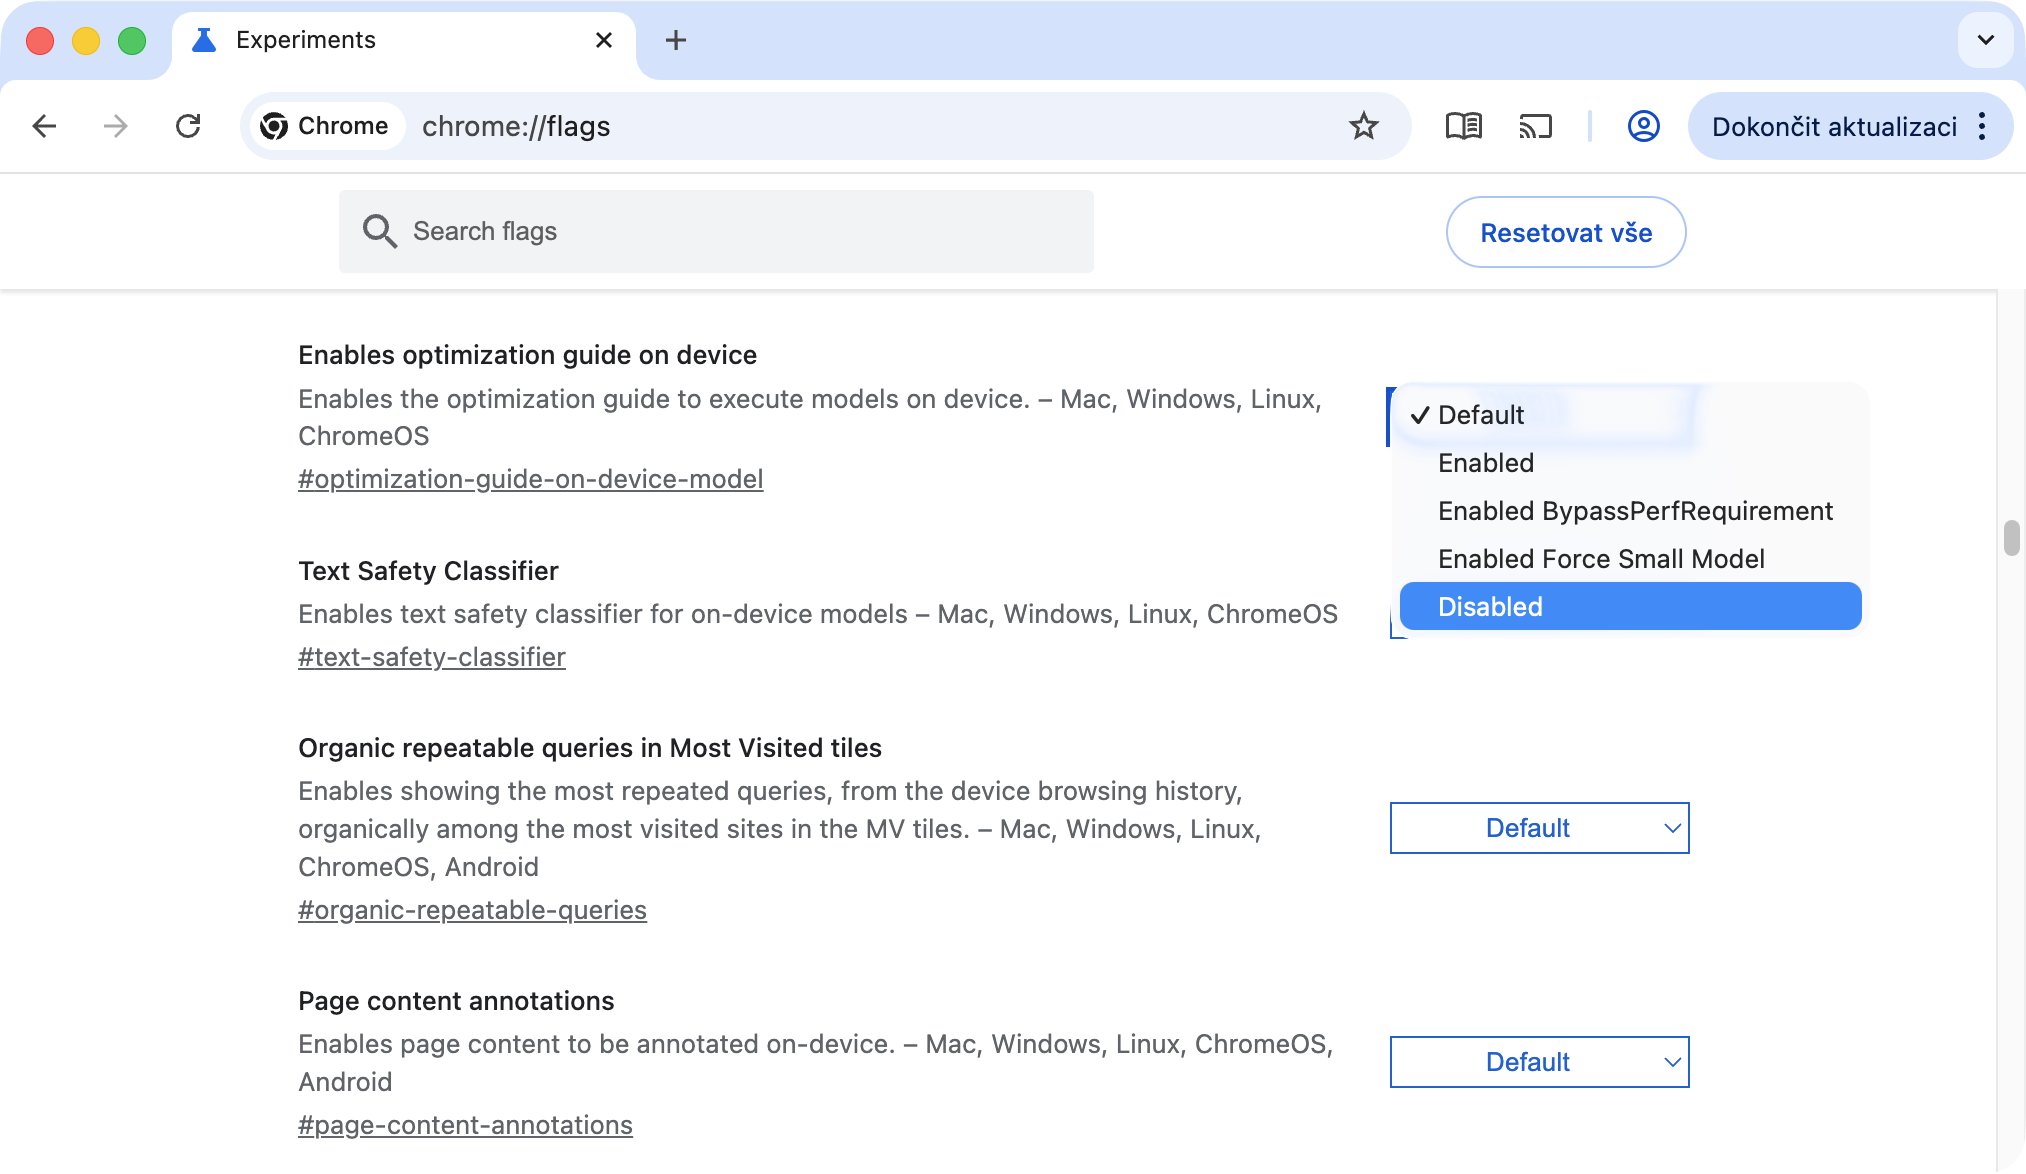Click Dokončit aktualizaci update button
Screen dimensions: 2026x1174
coord(1834,126)
